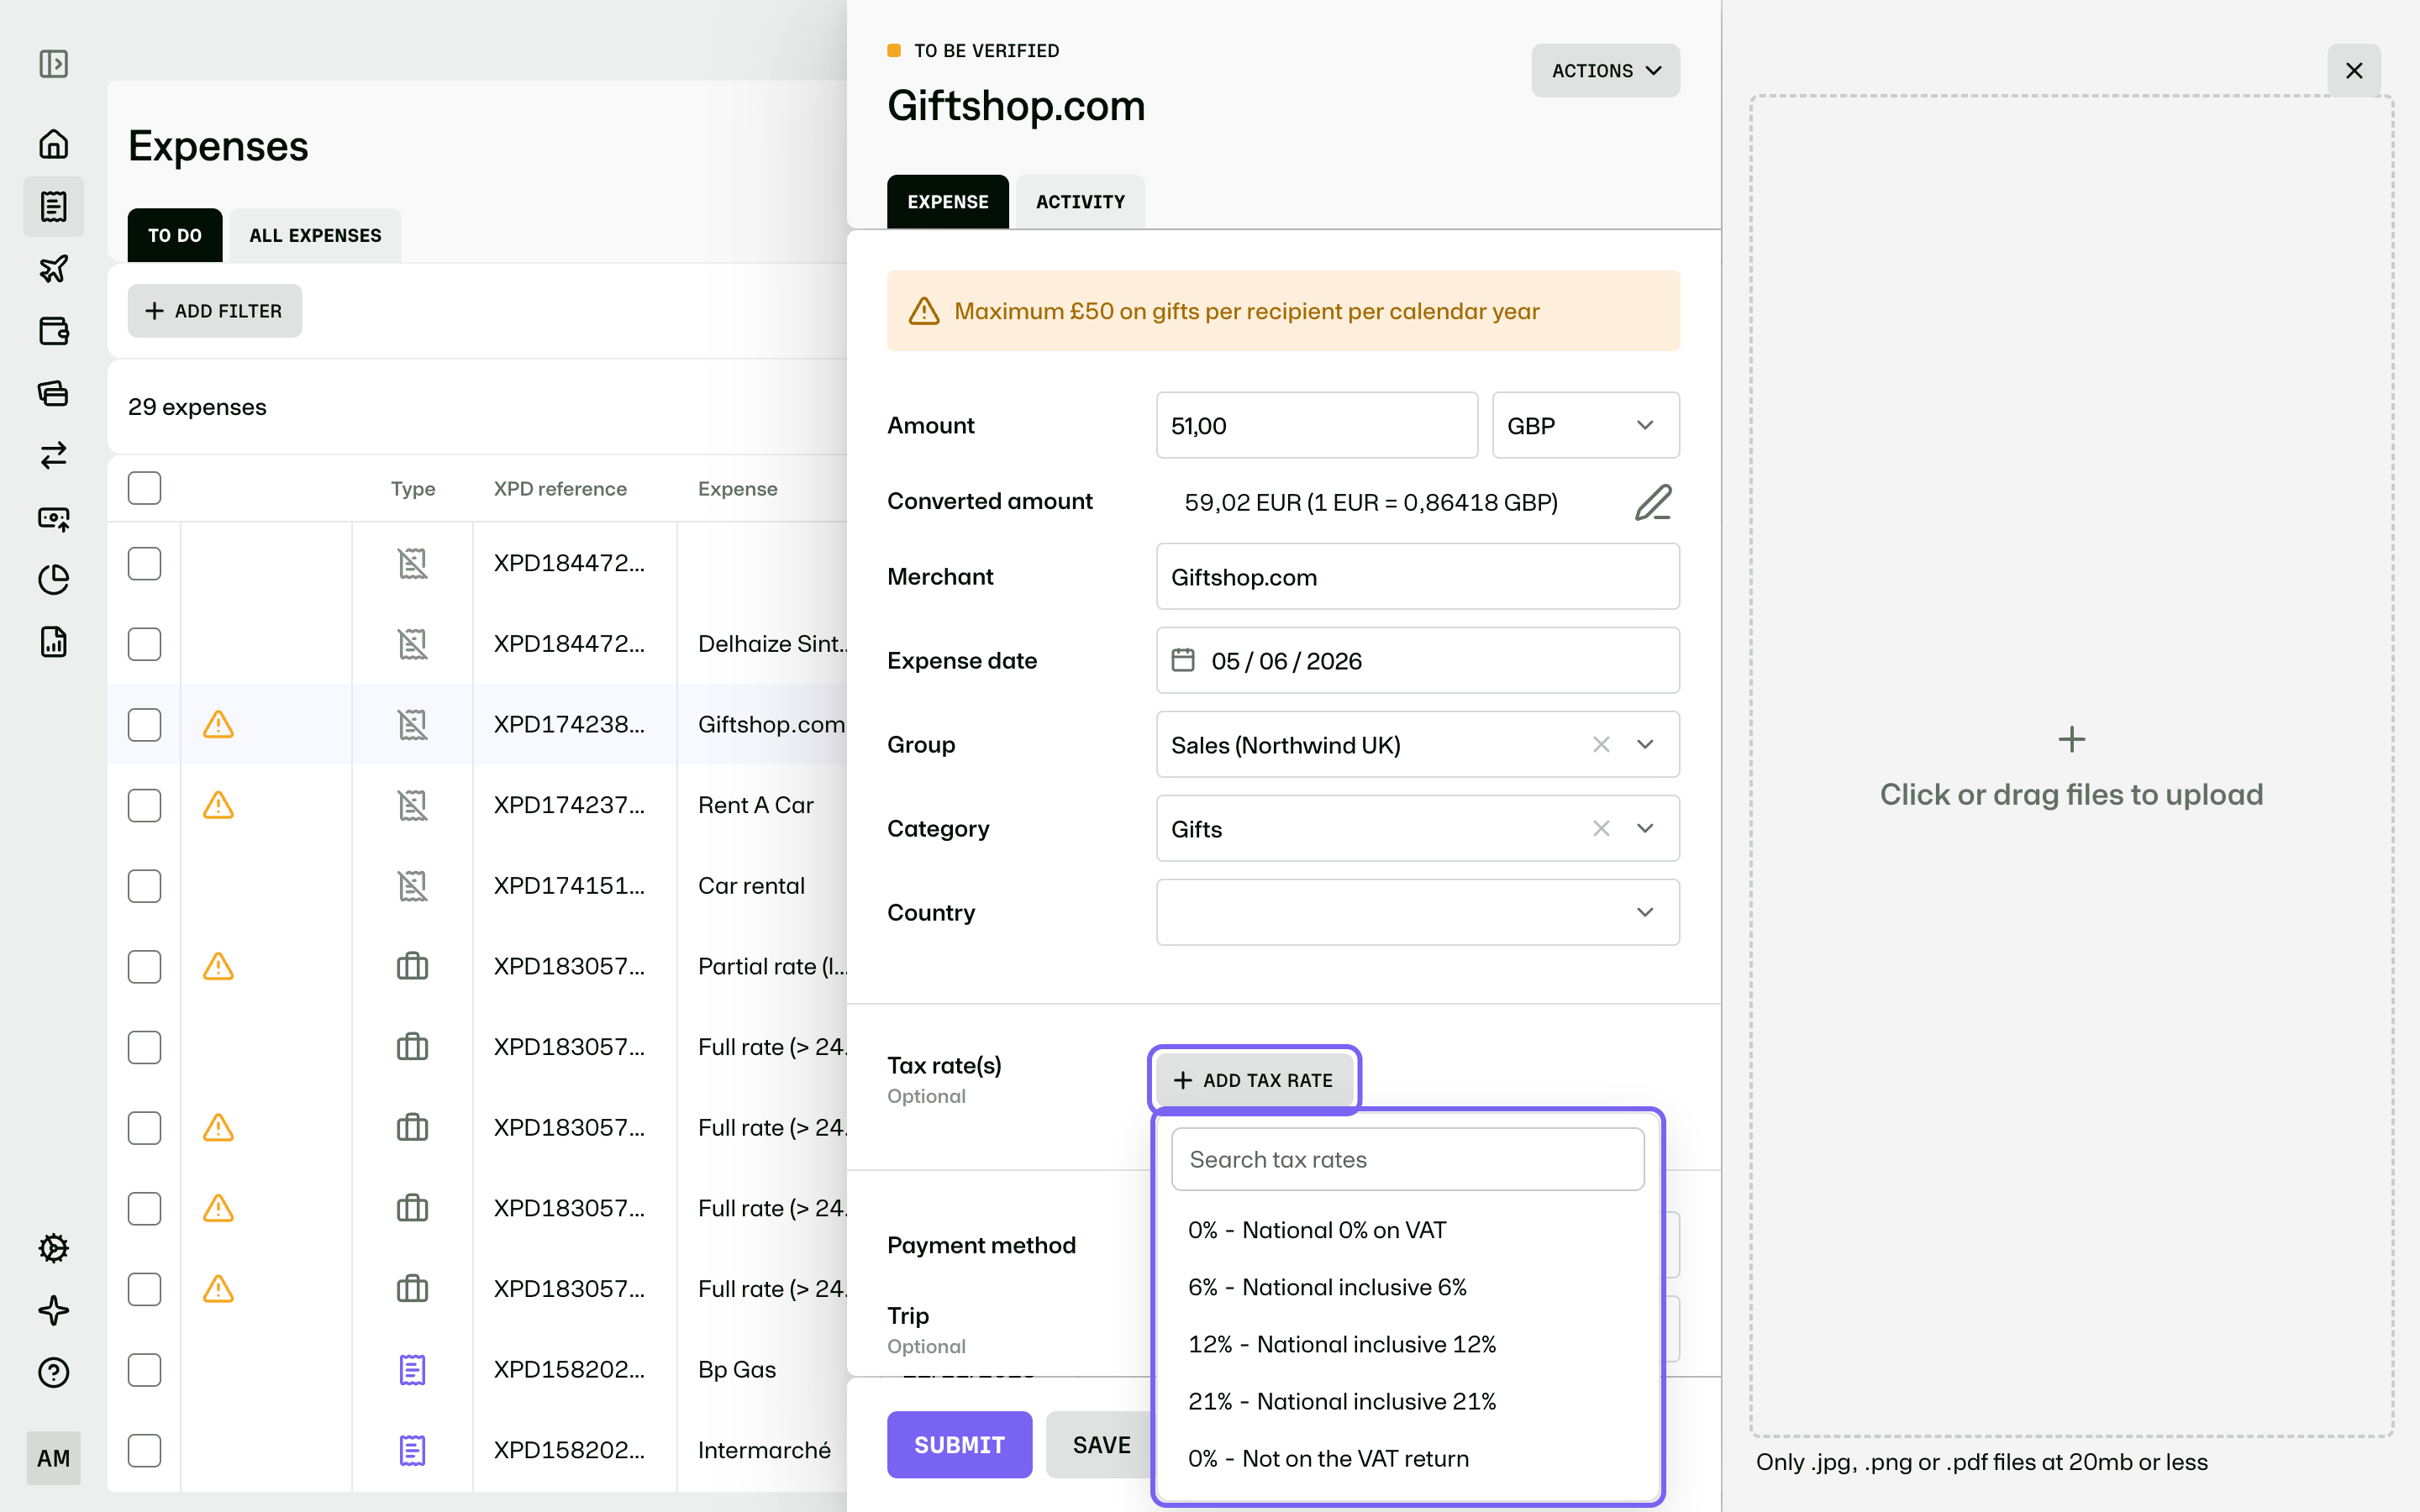The height and width of the screenshot is (1512, 2420).
Task: Open the sparkle AI assistant icon
Action: [x=54, y=1310]
